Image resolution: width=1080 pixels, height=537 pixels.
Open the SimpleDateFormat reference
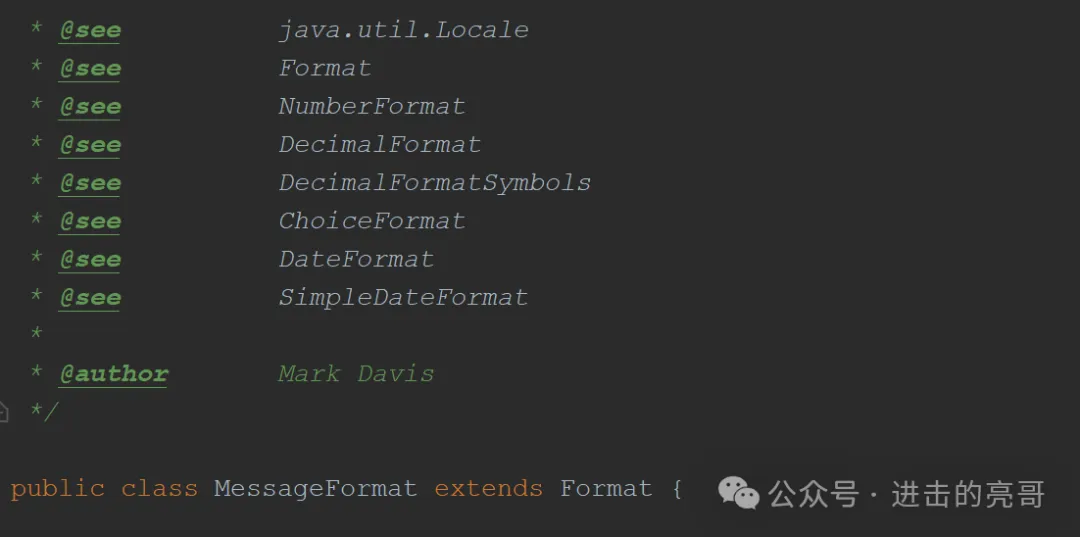click(x=404, y=297)
